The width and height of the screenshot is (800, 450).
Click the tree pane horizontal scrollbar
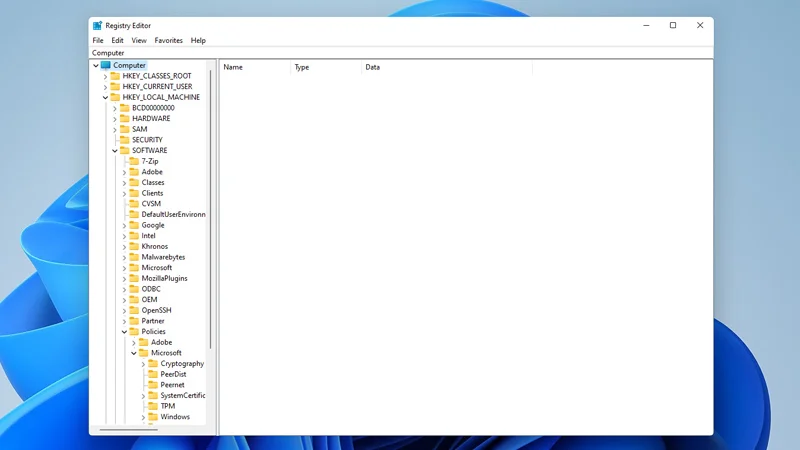tap(129, 430)
